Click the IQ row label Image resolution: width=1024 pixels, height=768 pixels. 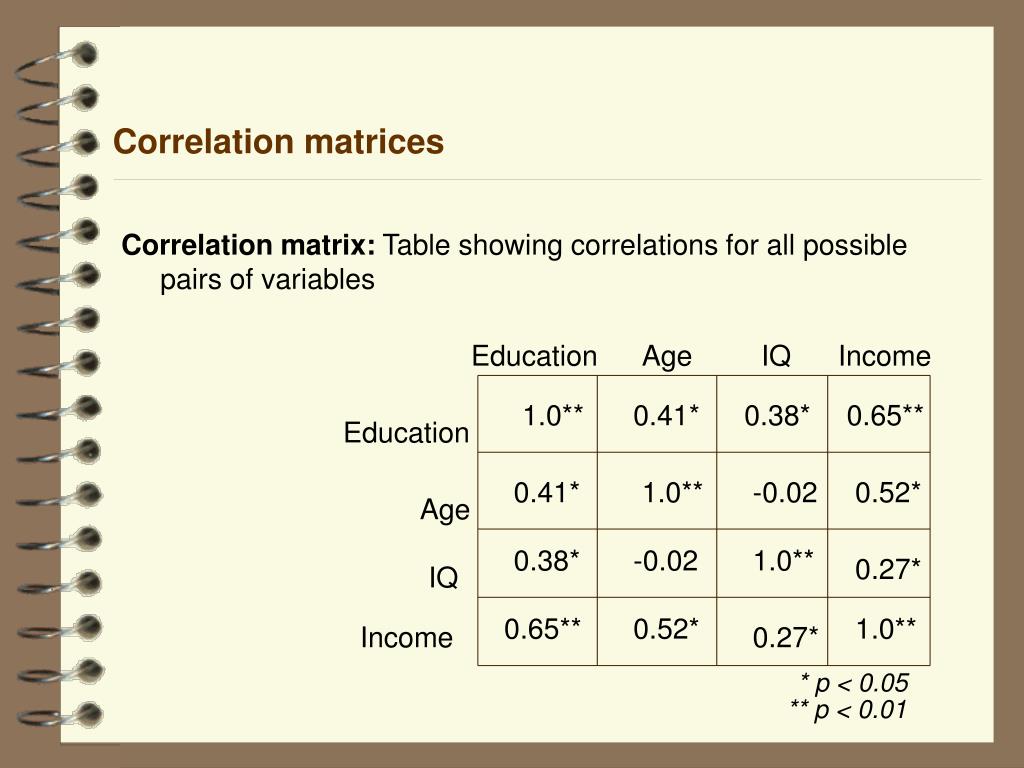coord(443,578)
